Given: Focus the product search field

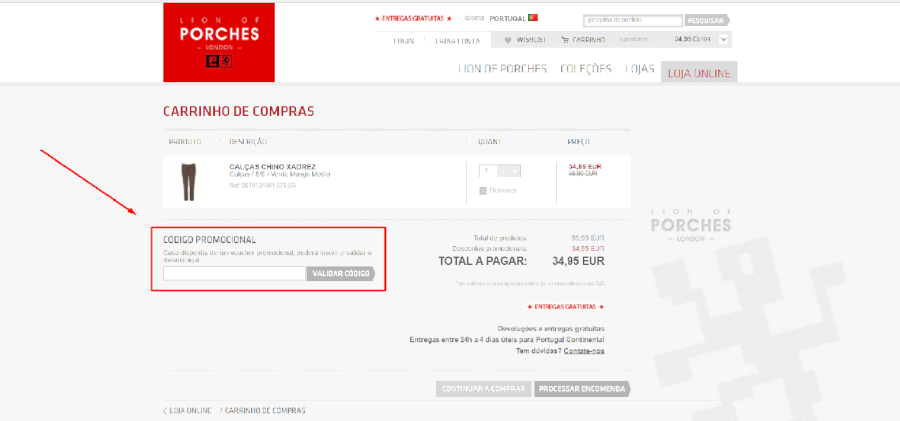Looking at the screenshot, I should click(x=632, y=19).
